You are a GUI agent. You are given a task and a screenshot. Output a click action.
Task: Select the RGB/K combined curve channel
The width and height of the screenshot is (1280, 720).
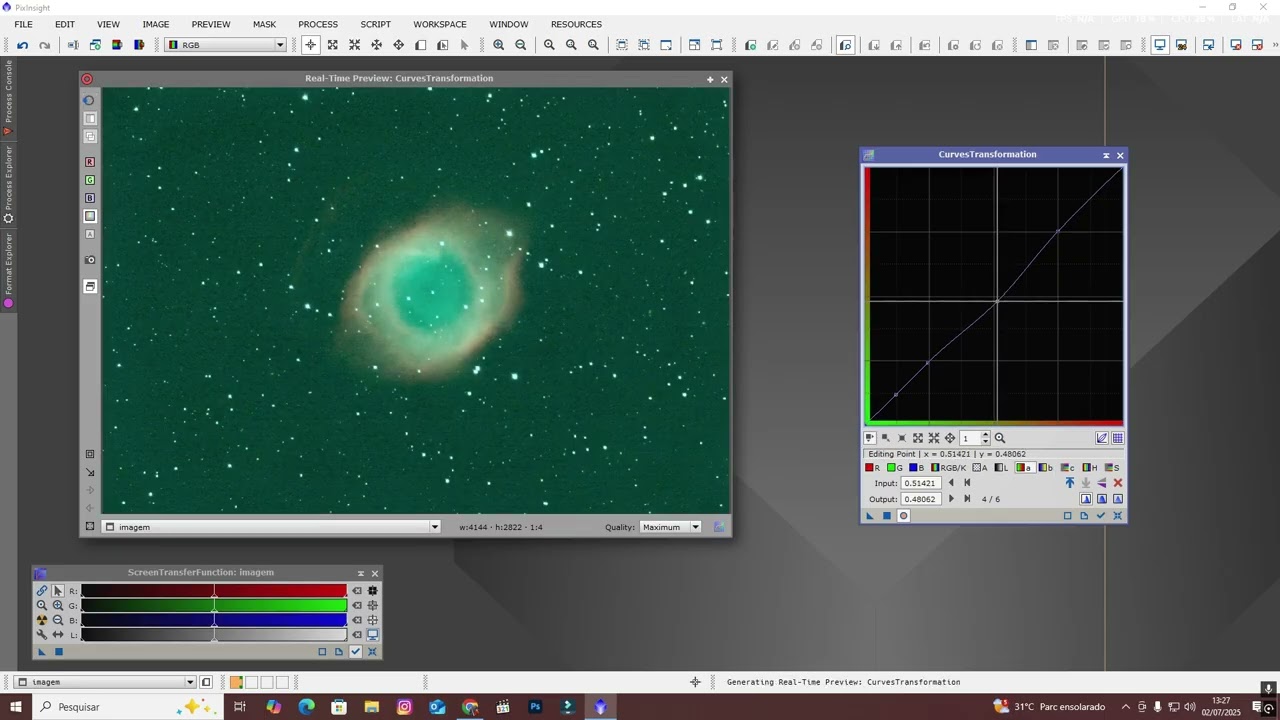point(949,468)
